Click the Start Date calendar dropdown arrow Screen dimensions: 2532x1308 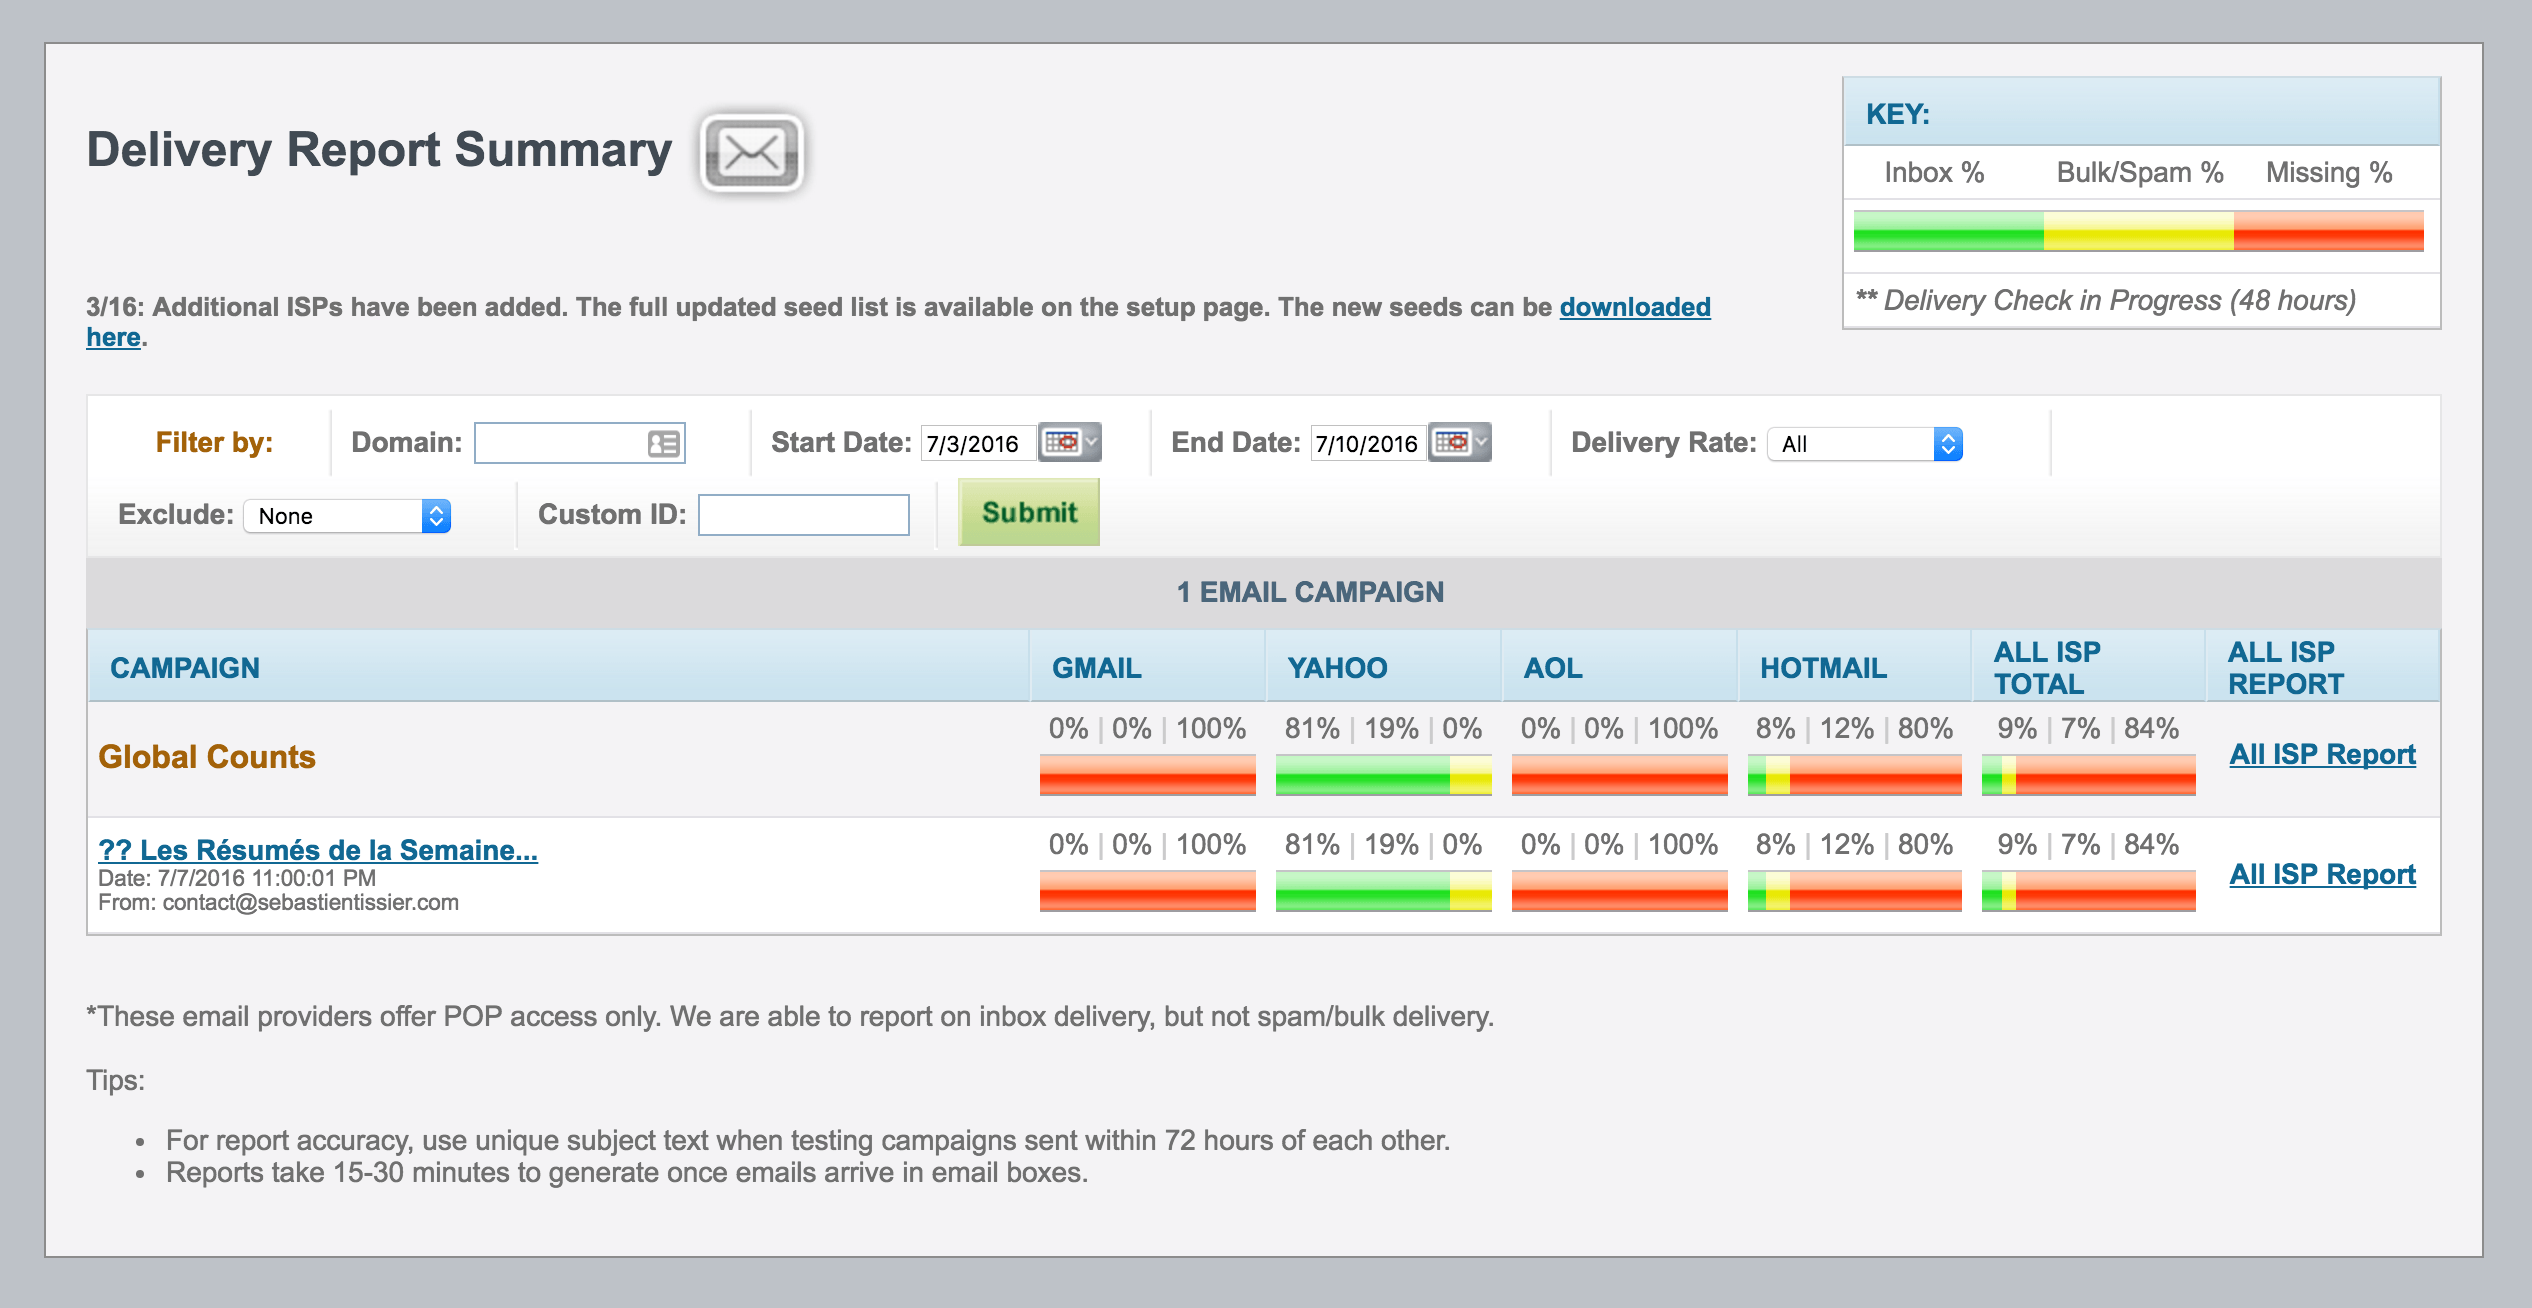1092,442
